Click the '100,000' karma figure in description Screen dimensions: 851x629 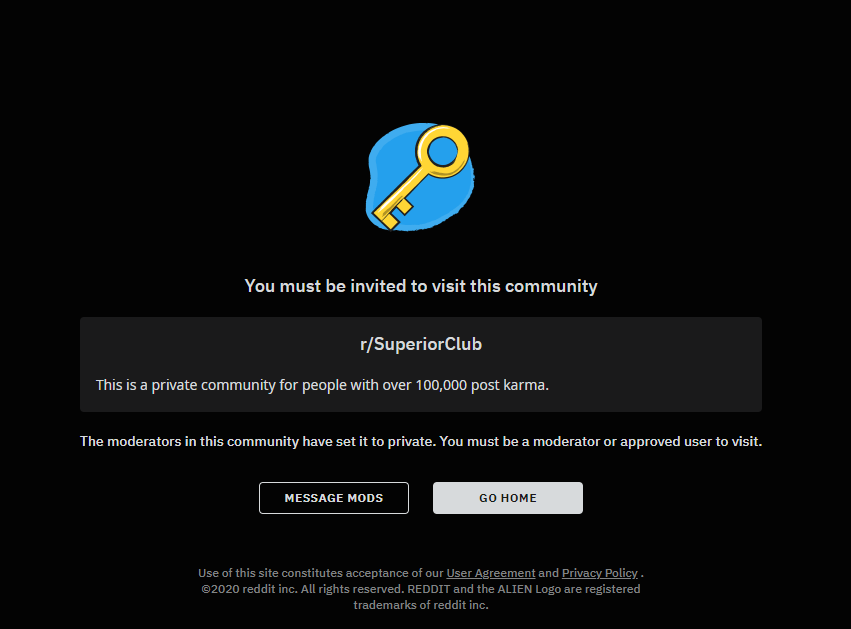pyautogui.click(x=441, y=385)
